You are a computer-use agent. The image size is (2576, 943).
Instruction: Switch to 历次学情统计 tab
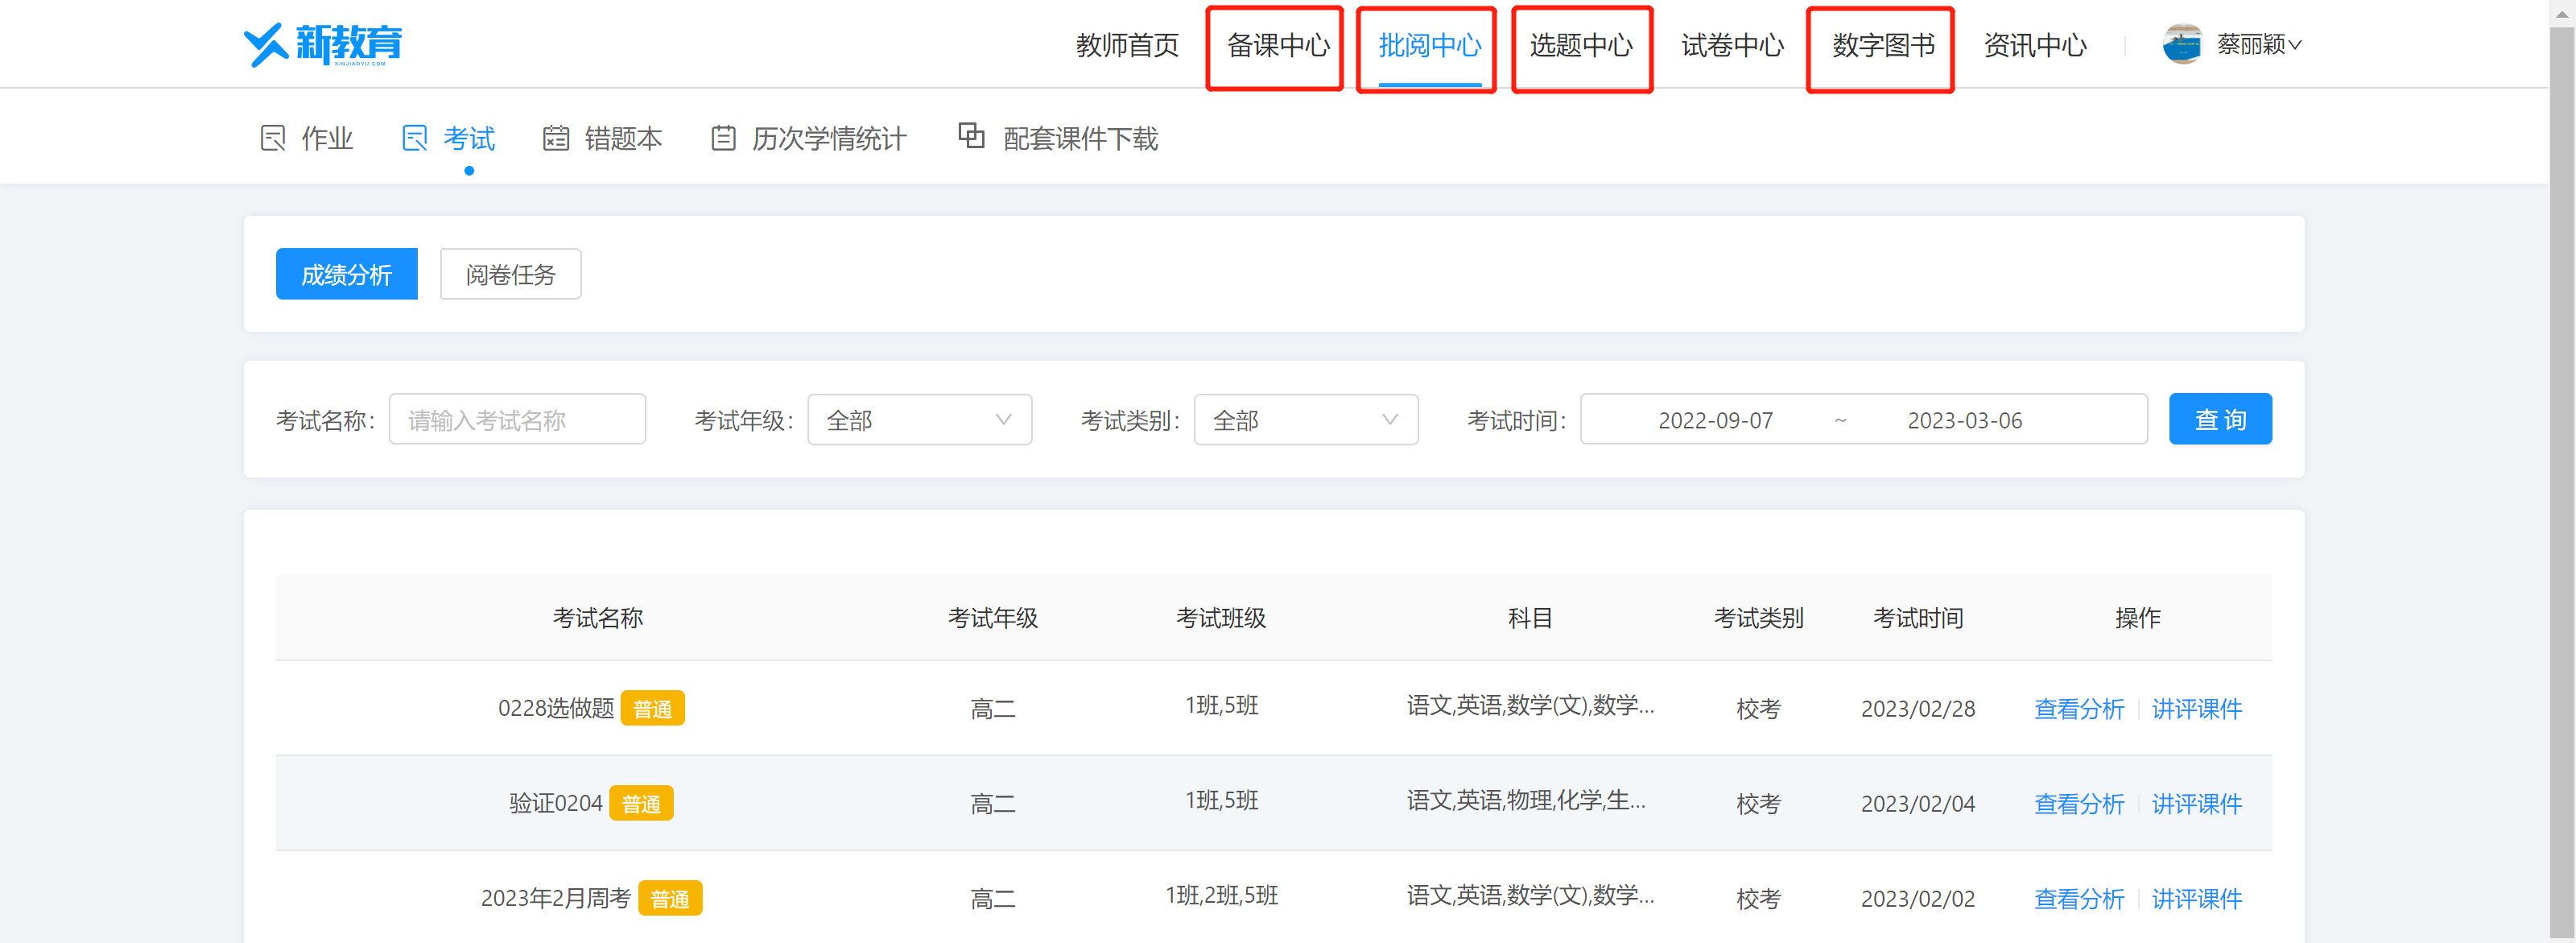click(x=809, y=138)
